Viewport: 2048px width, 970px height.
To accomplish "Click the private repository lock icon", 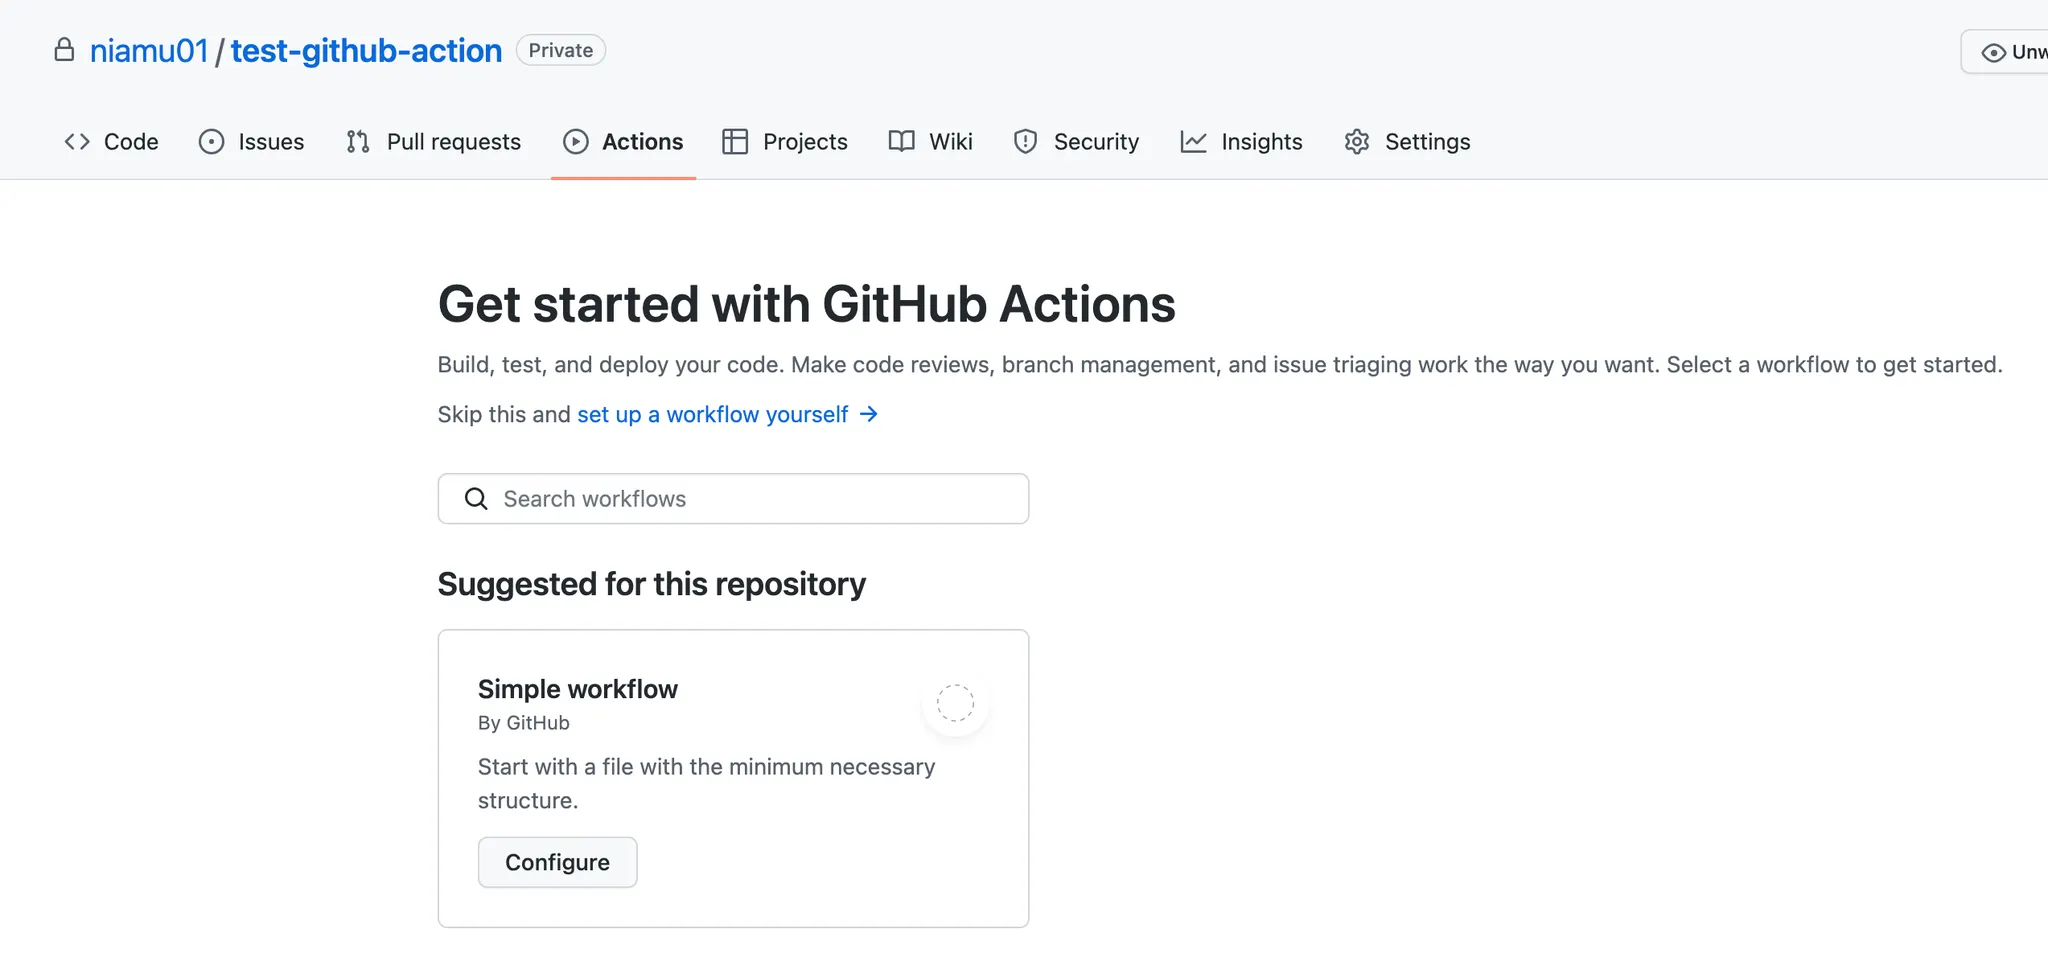I will coord(64,50).
